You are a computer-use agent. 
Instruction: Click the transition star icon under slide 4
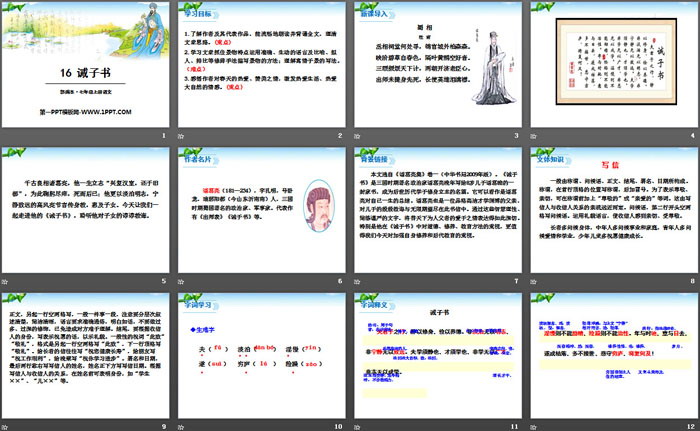coord(533,137)
